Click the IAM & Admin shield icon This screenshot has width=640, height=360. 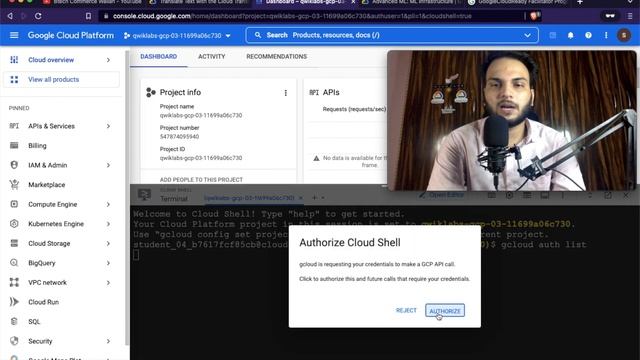click(14, 165)
